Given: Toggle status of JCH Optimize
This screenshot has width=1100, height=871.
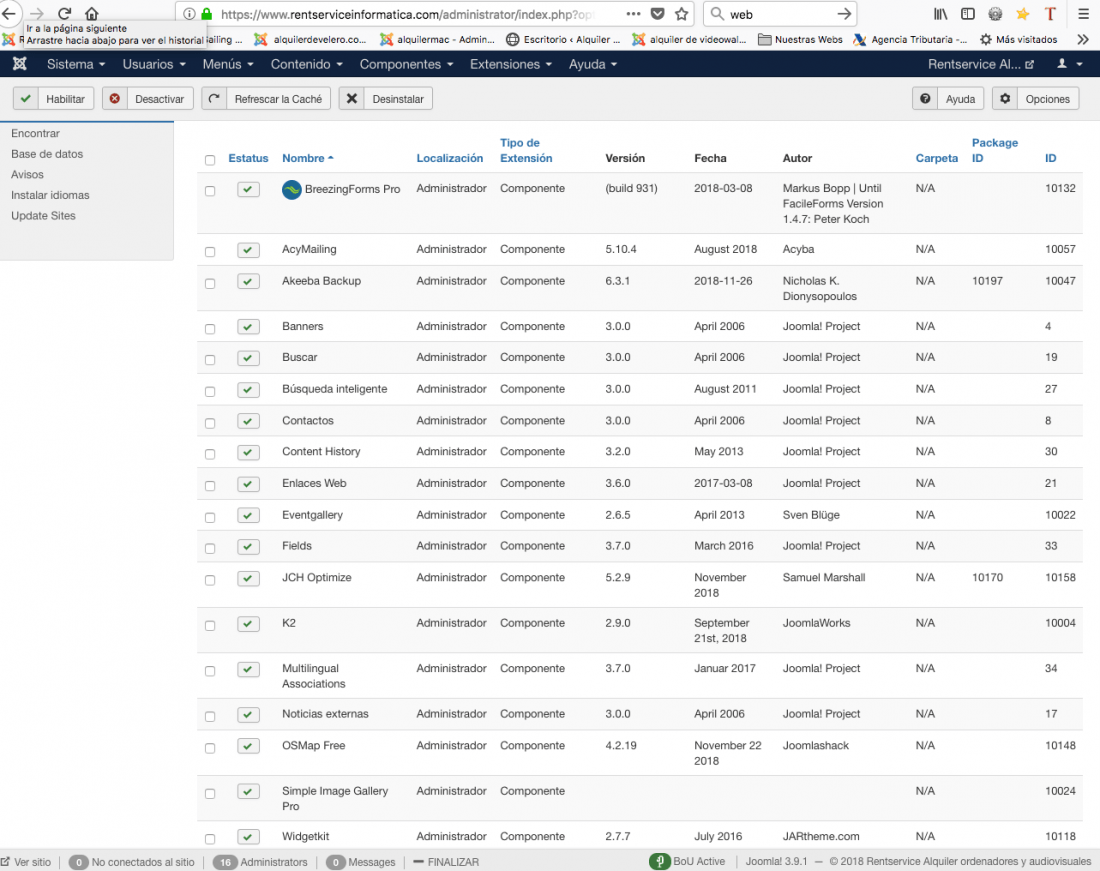Looking at the screenshot, I should coord(248,579).
